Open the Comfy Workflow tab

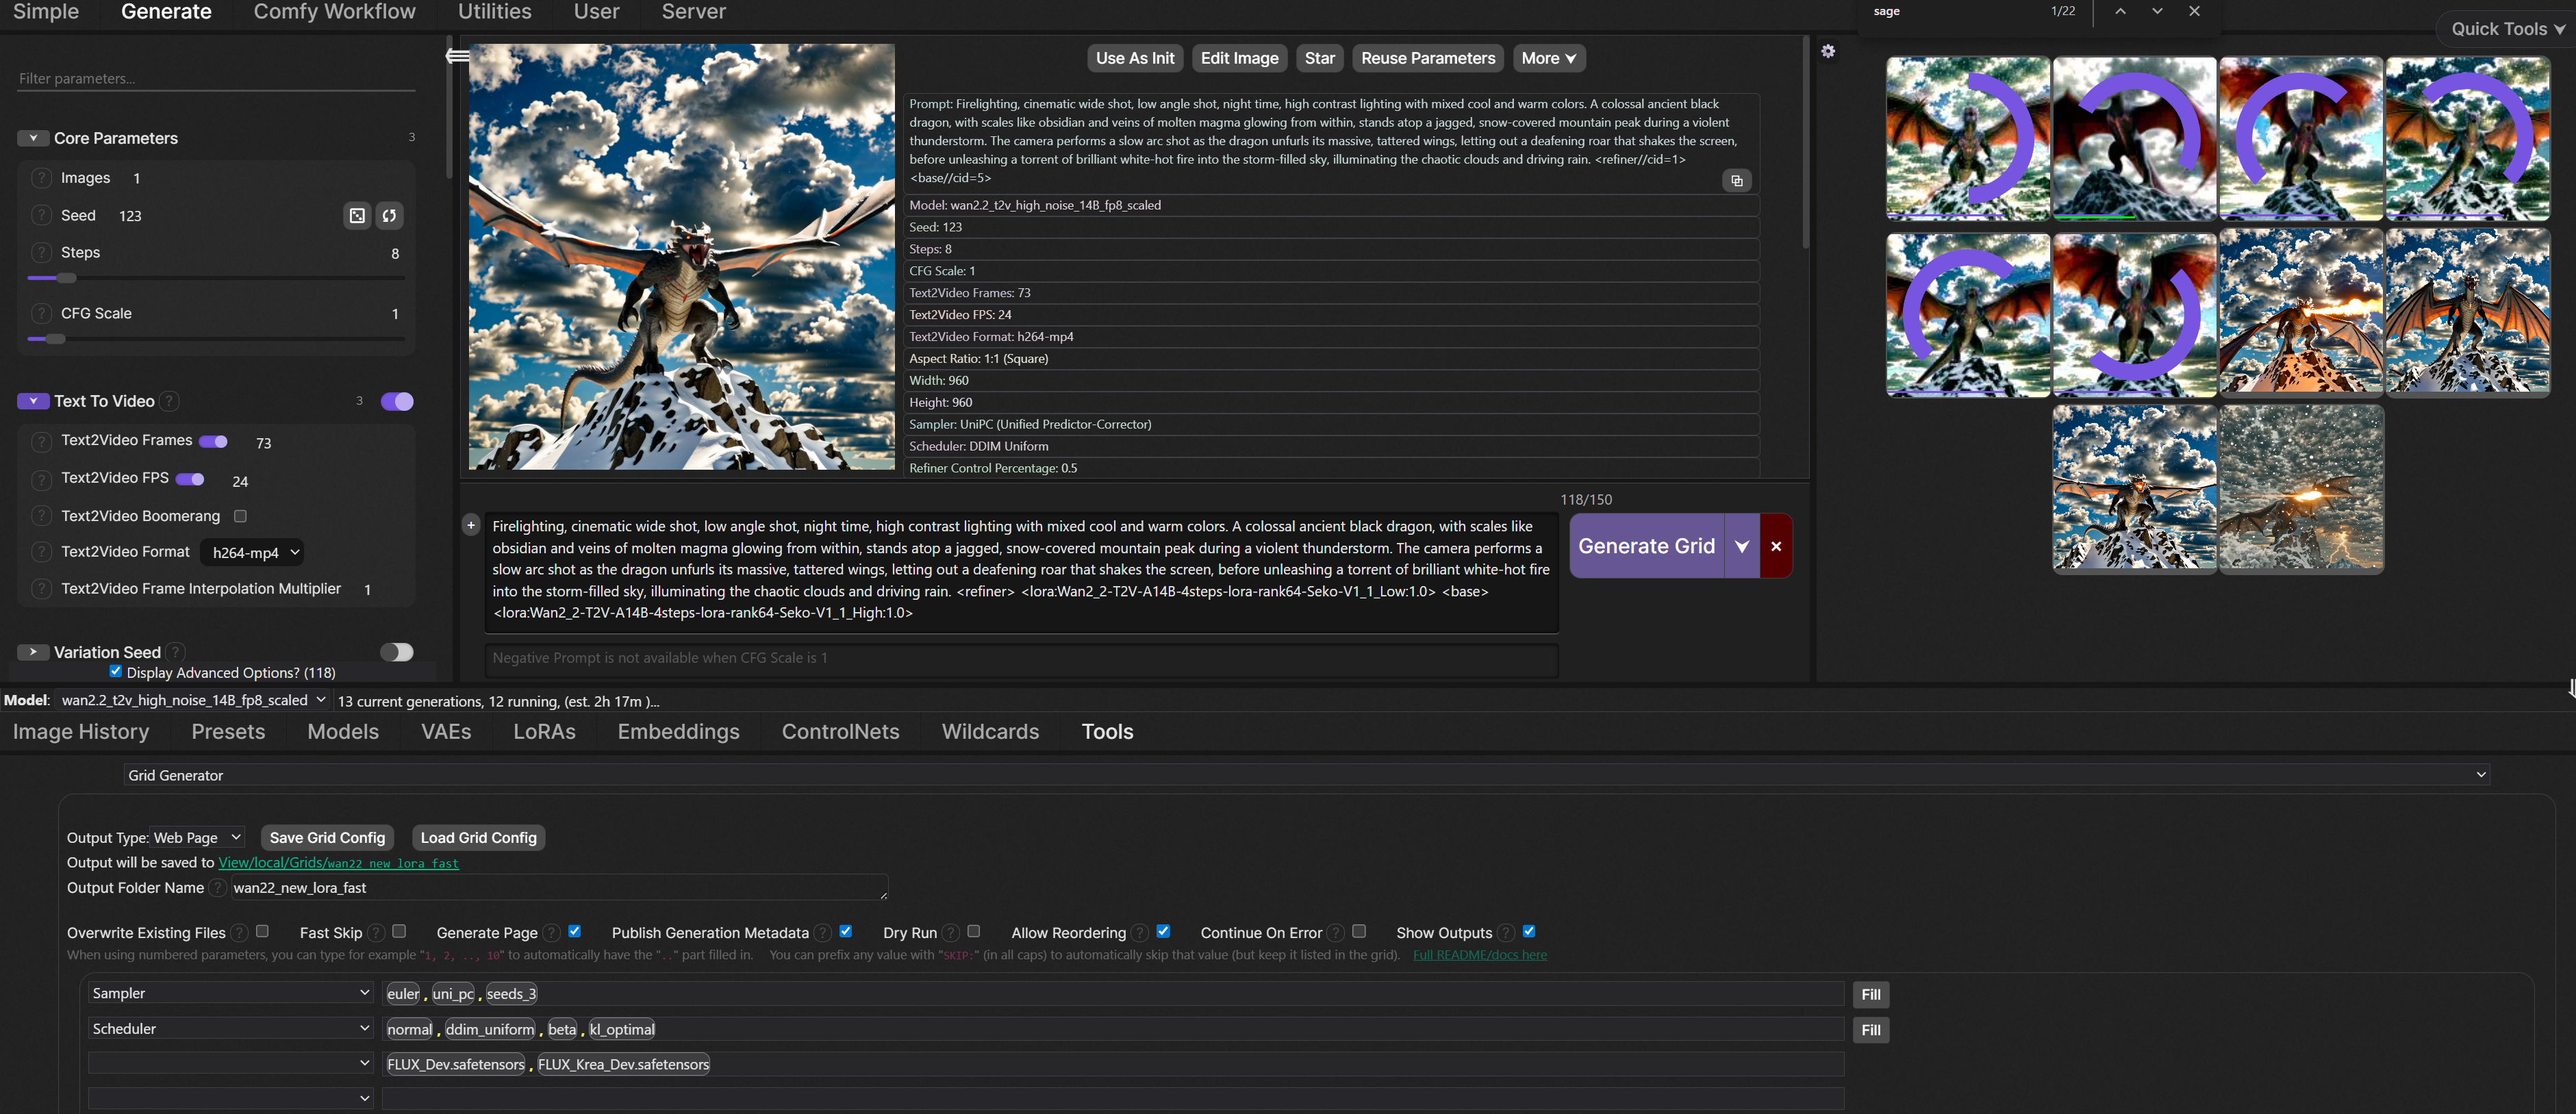(x=334, y=12)
